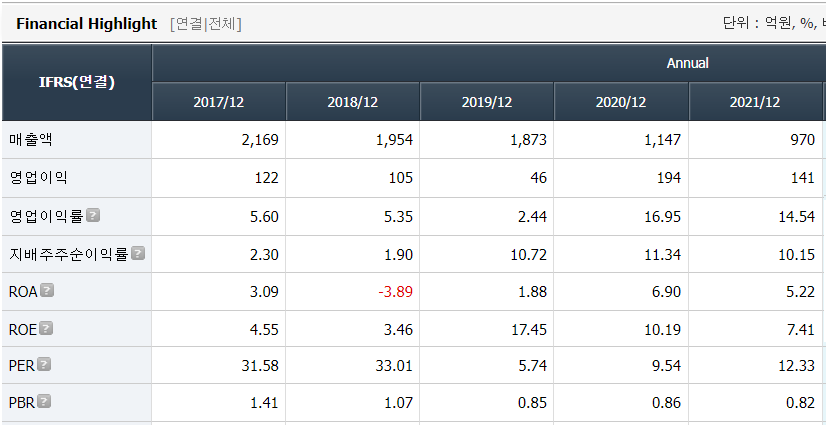Click the 0.82 PBR value
Viewport: 829px width, 425px height.
pyautogui.click(x=800, y=403)
